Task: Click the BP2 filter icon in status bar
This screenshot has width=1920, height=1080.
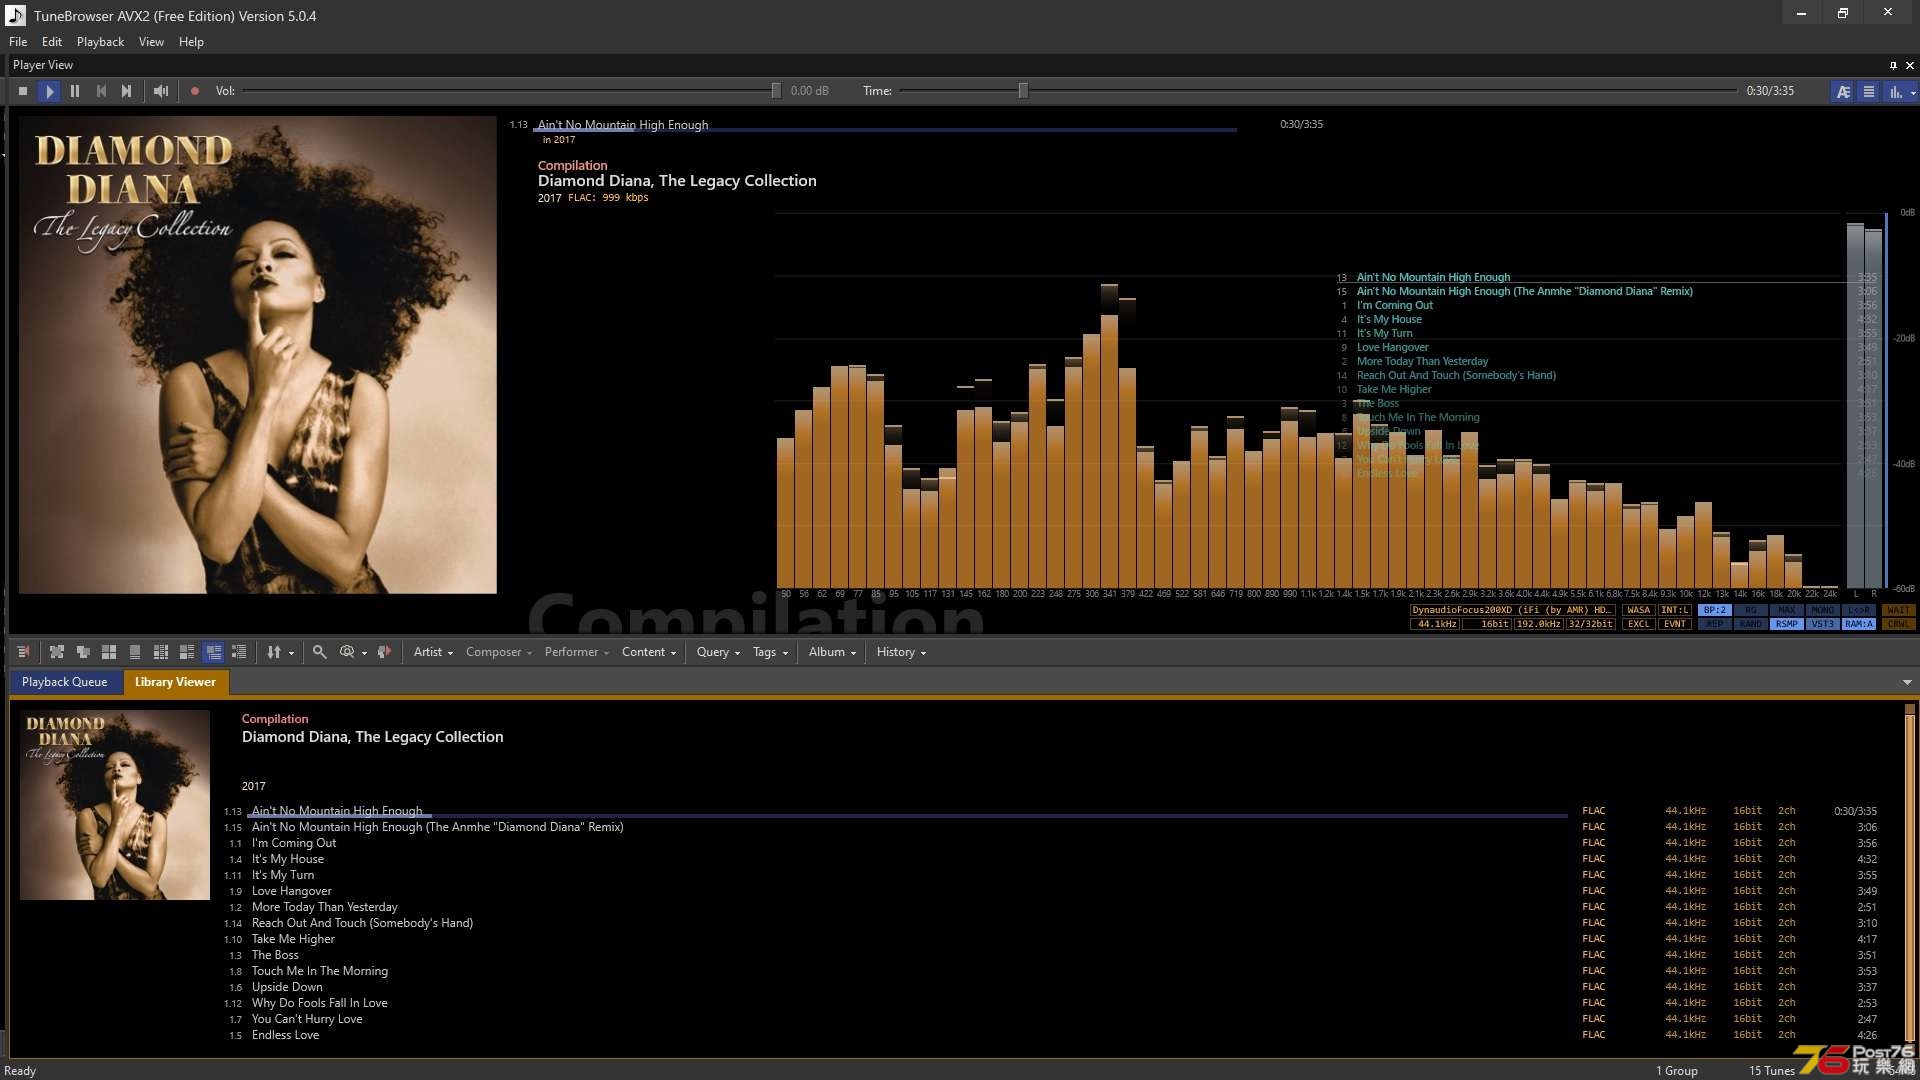Action: tap(1710, 611)
